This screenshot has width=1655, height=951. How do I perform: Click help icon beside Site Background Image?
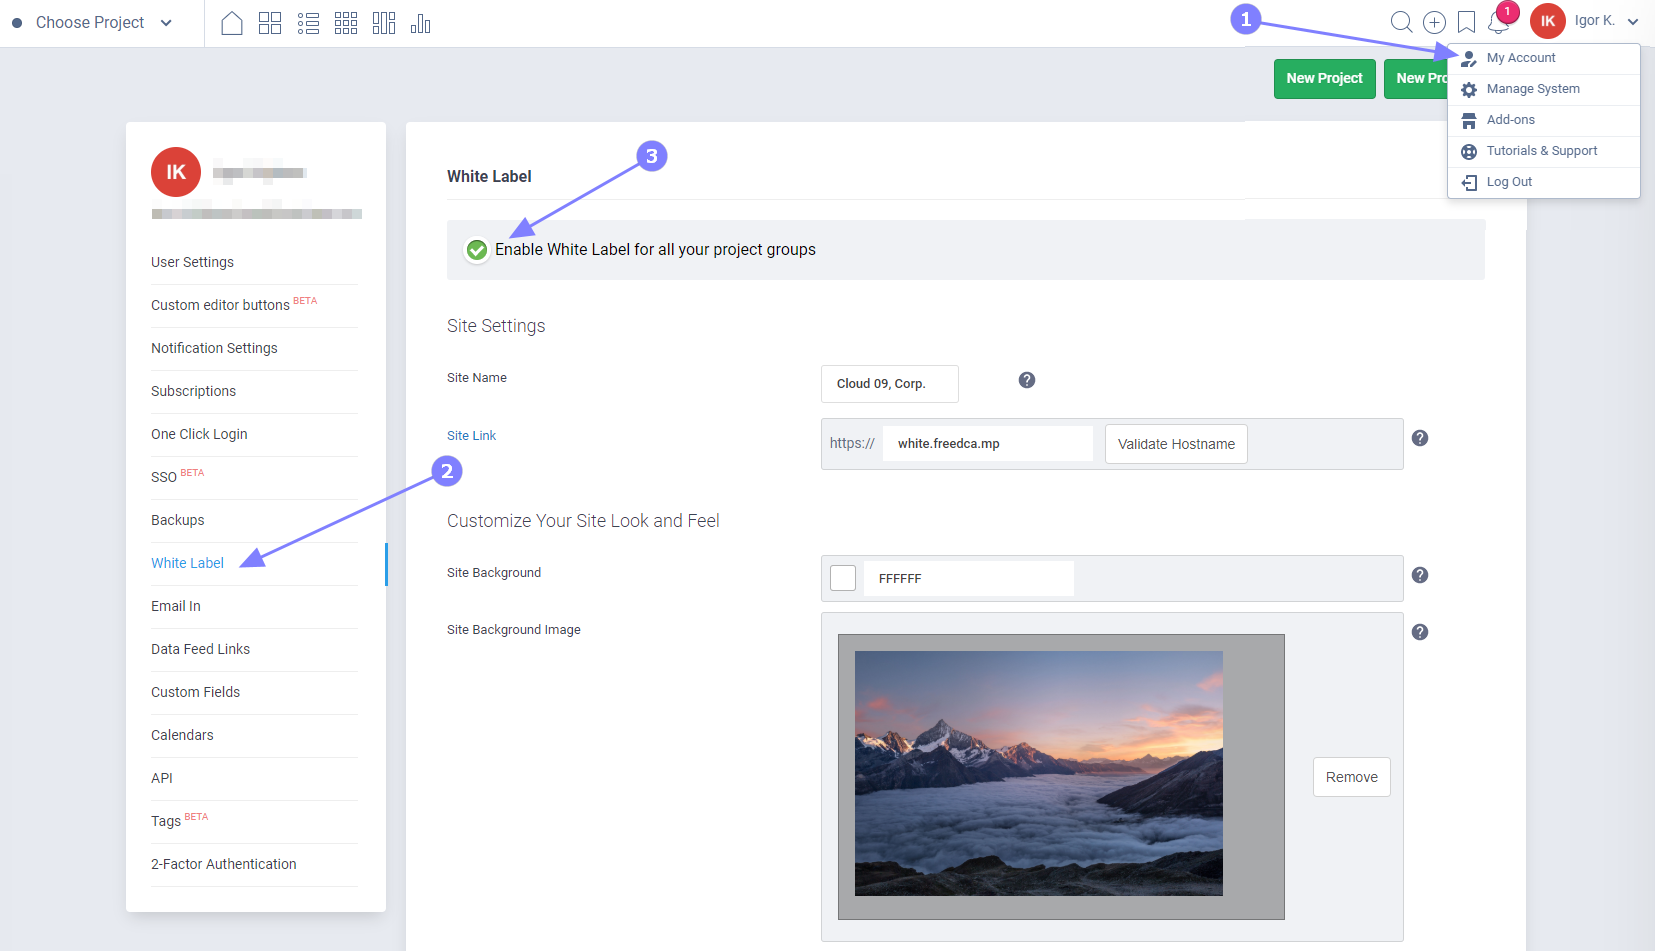point(1420,632)
